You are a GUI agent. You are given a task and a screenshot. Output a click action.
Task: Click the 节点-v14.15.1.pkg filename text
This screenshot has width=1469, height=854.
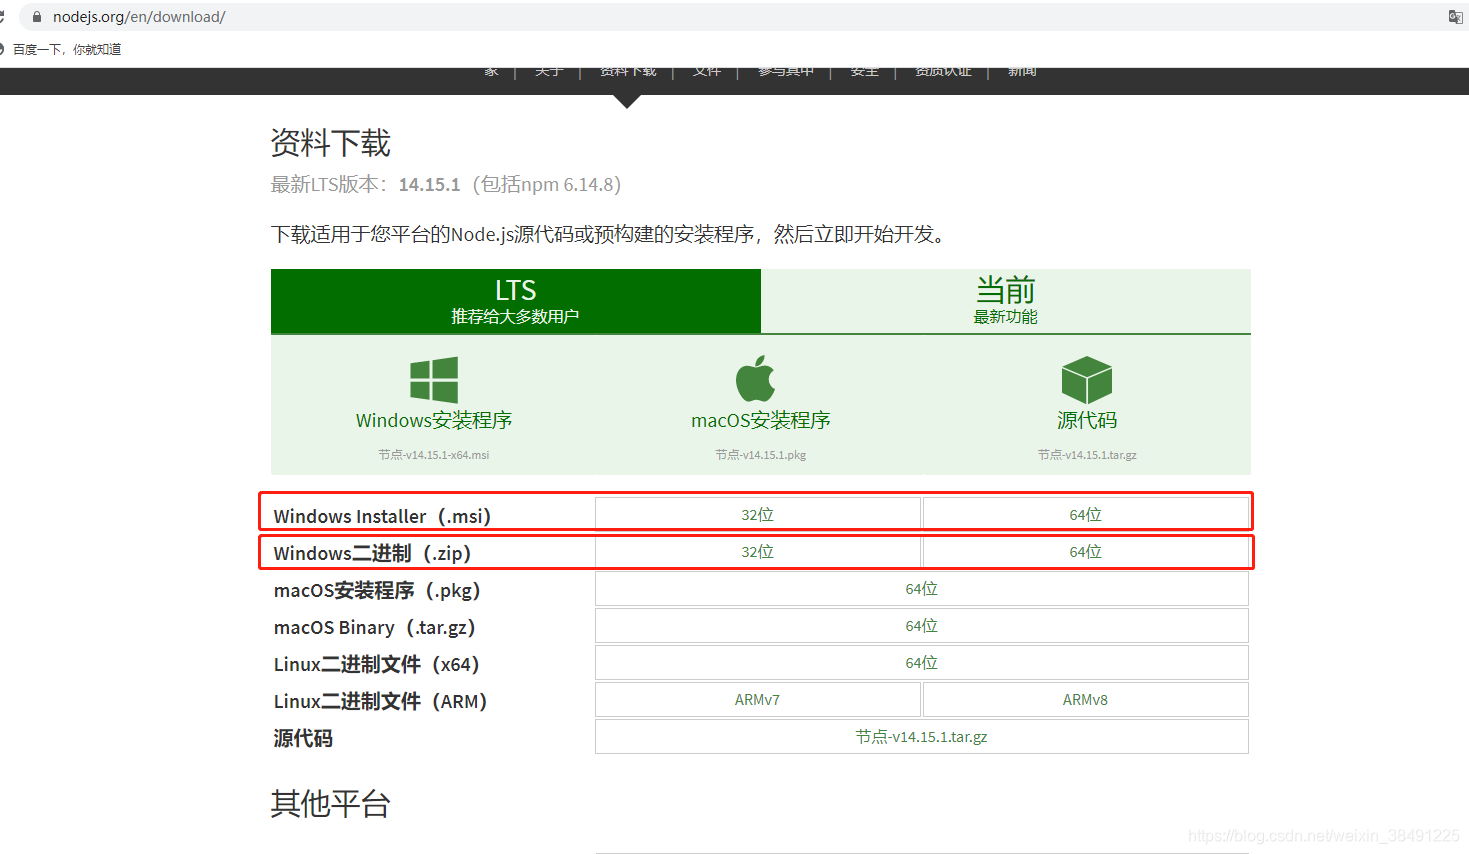point(761,455)
